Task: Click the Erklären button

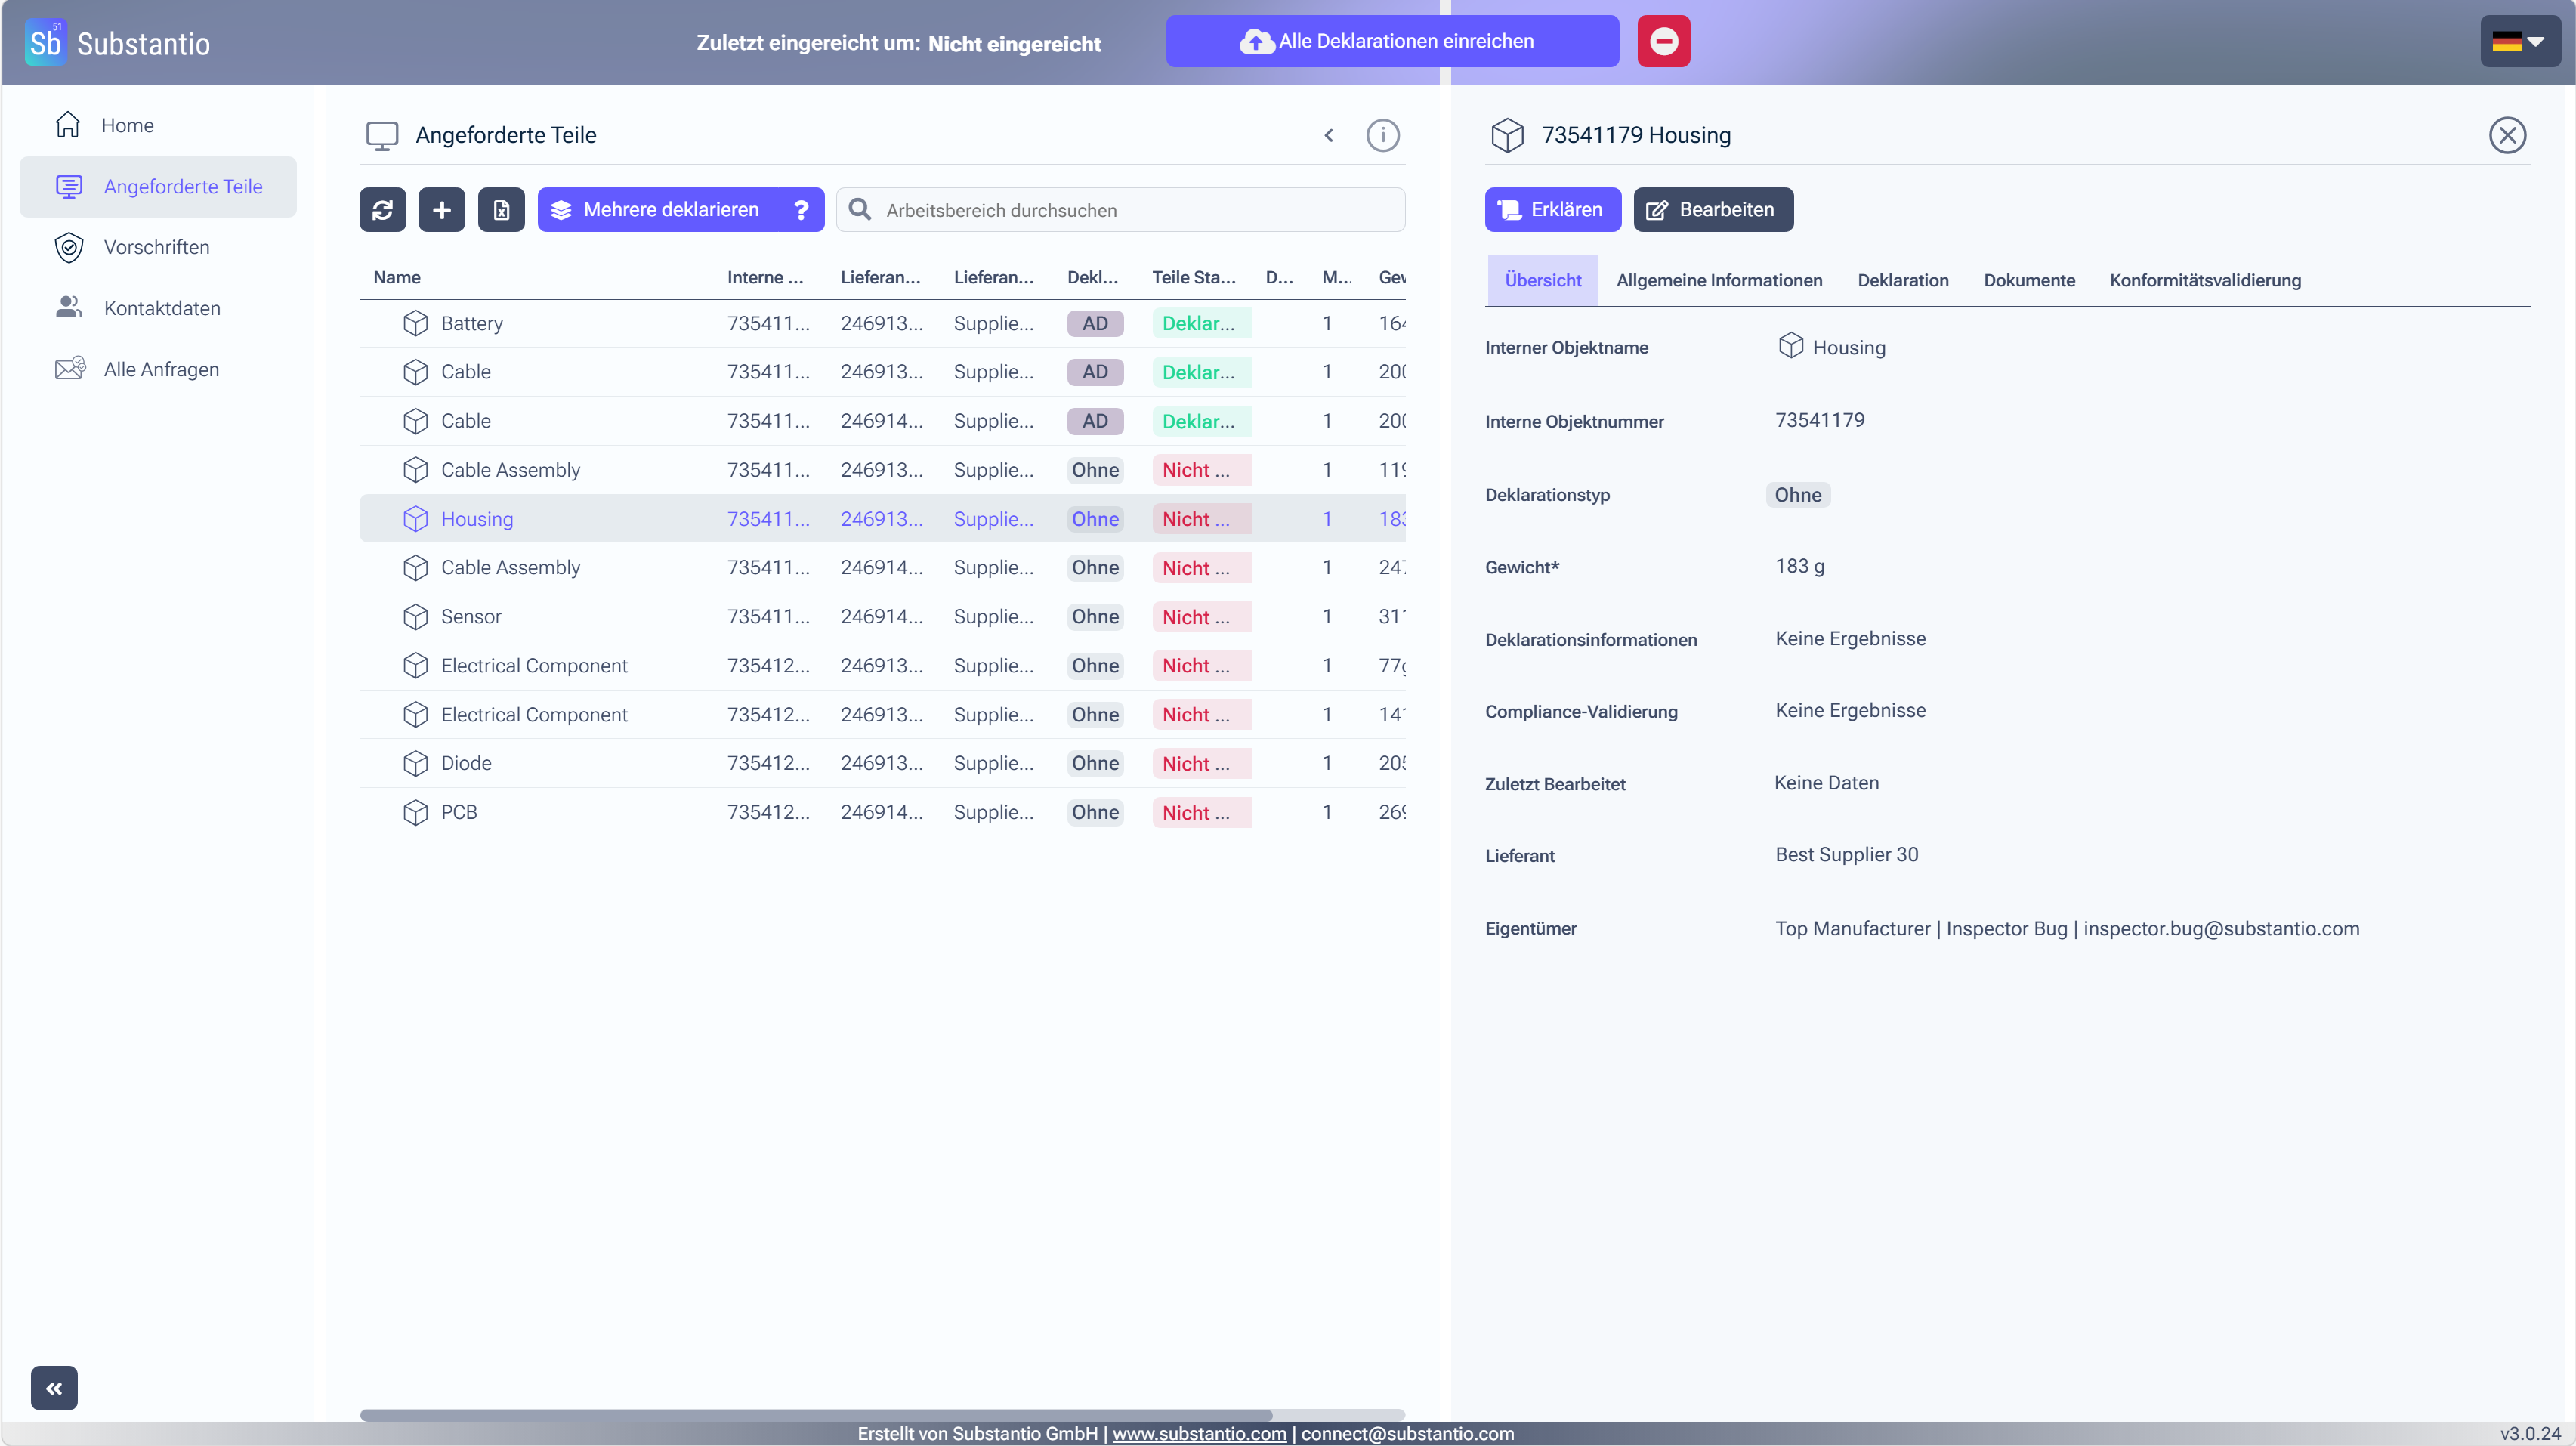Action: click(x=1552, y=210)
